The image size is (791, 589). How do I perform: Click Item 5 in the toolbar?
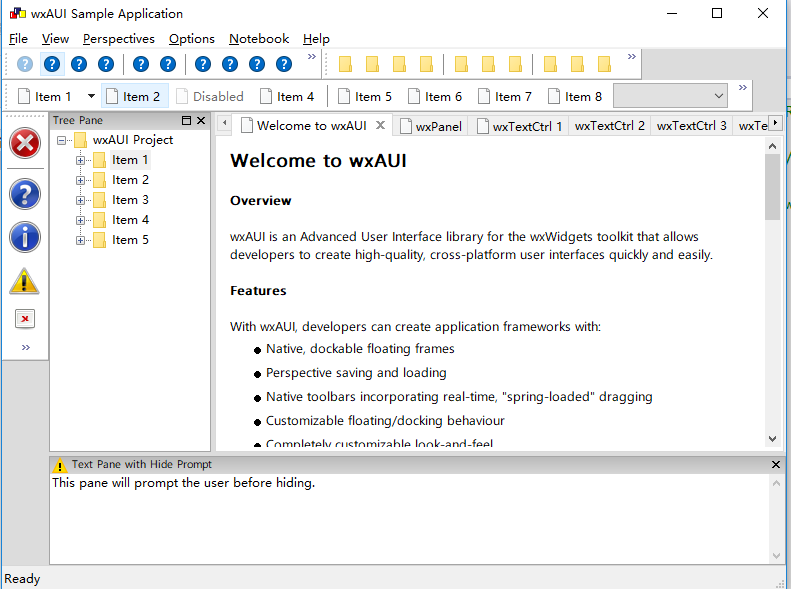365,96
